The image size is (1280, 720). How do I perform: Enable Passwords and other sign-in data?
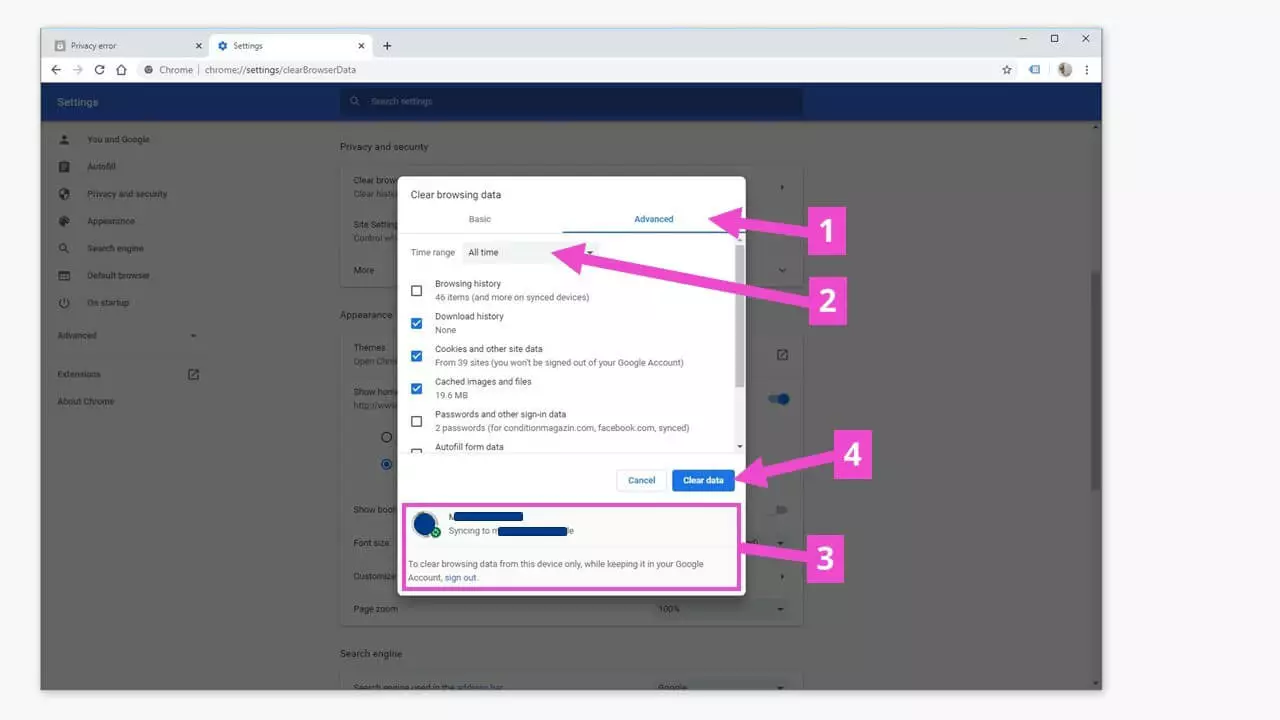[417, 421]
